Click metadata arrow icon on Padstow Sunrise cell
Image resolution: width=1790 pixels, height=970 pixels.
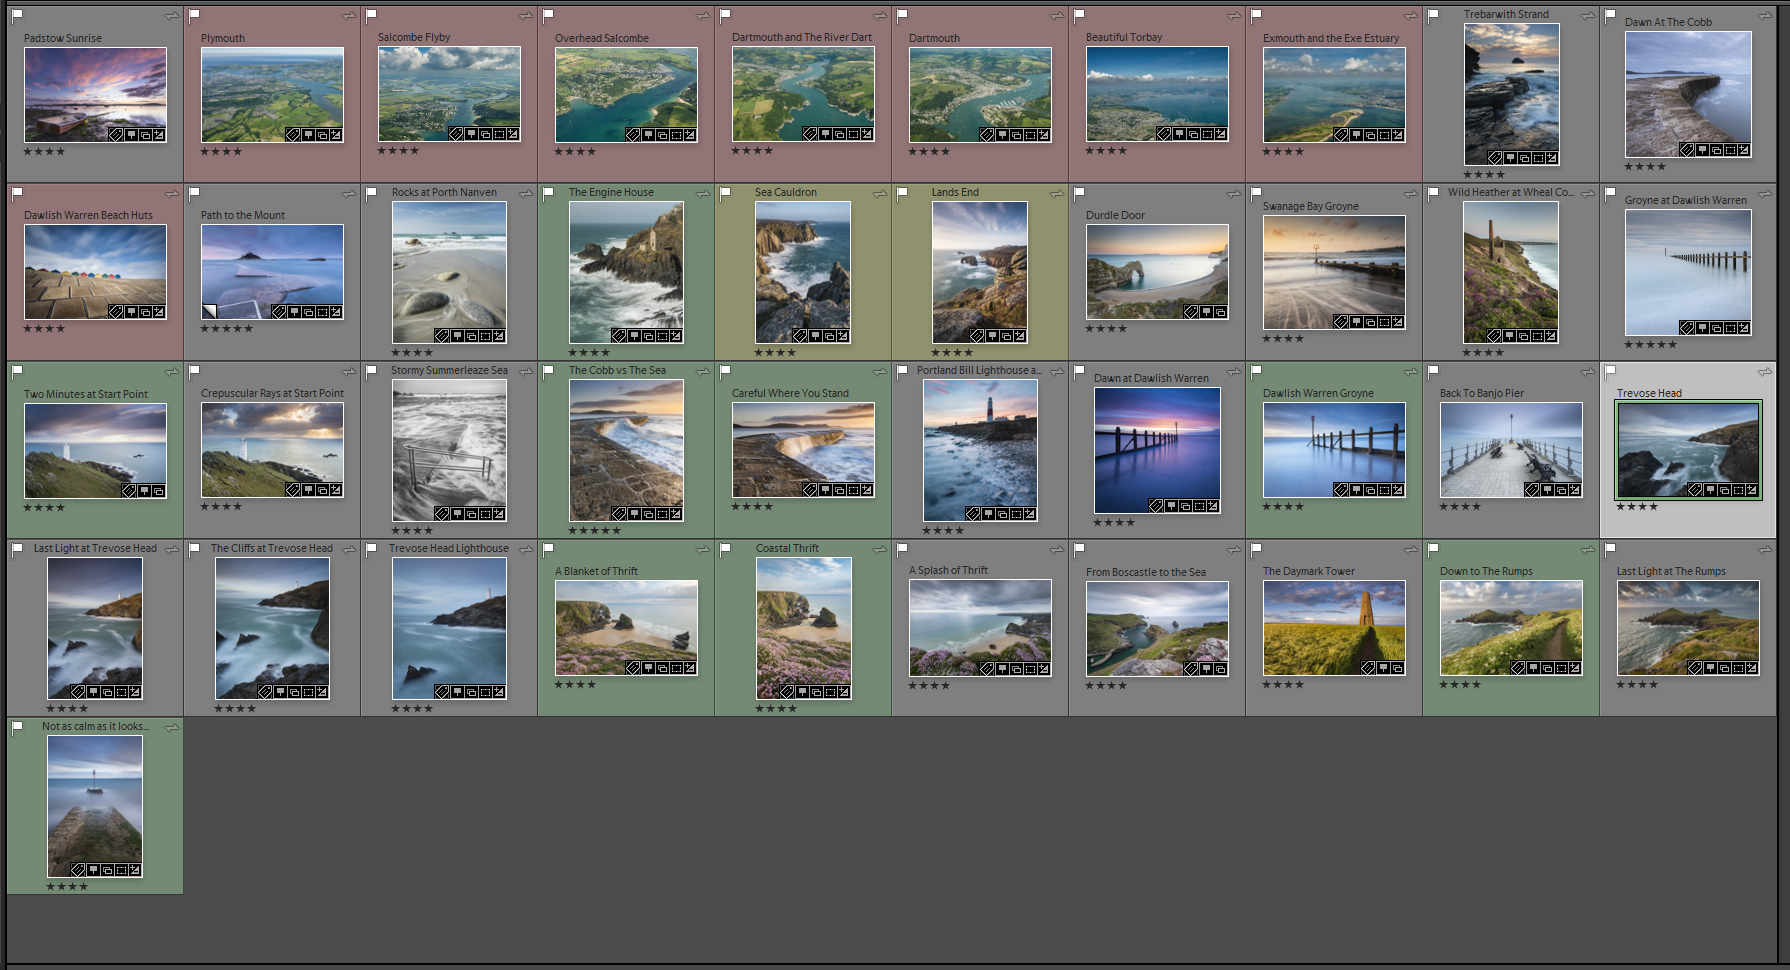tap(172, 16)
